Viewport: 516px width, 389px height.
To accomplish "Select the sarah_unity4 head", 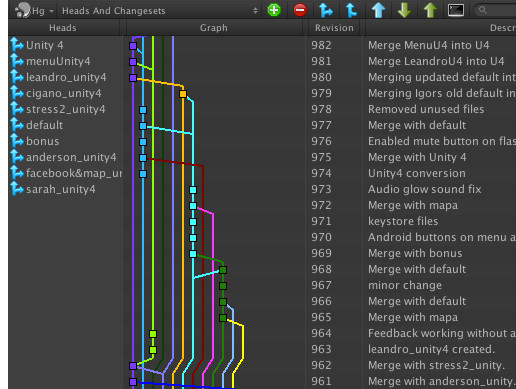I will point(61,189).
